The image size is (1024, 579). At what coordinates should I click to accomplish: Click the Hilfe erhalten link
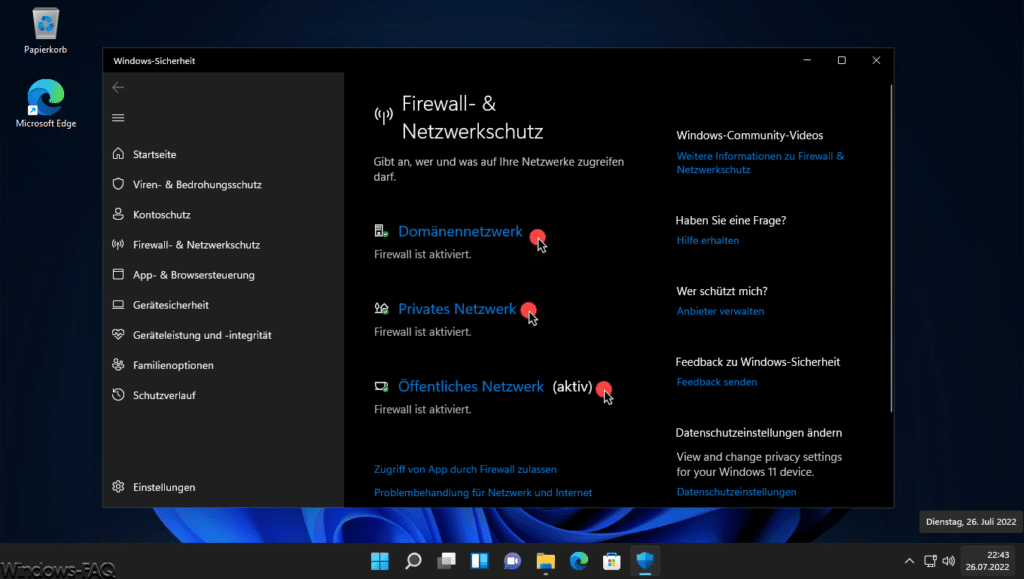coord(707,240)
